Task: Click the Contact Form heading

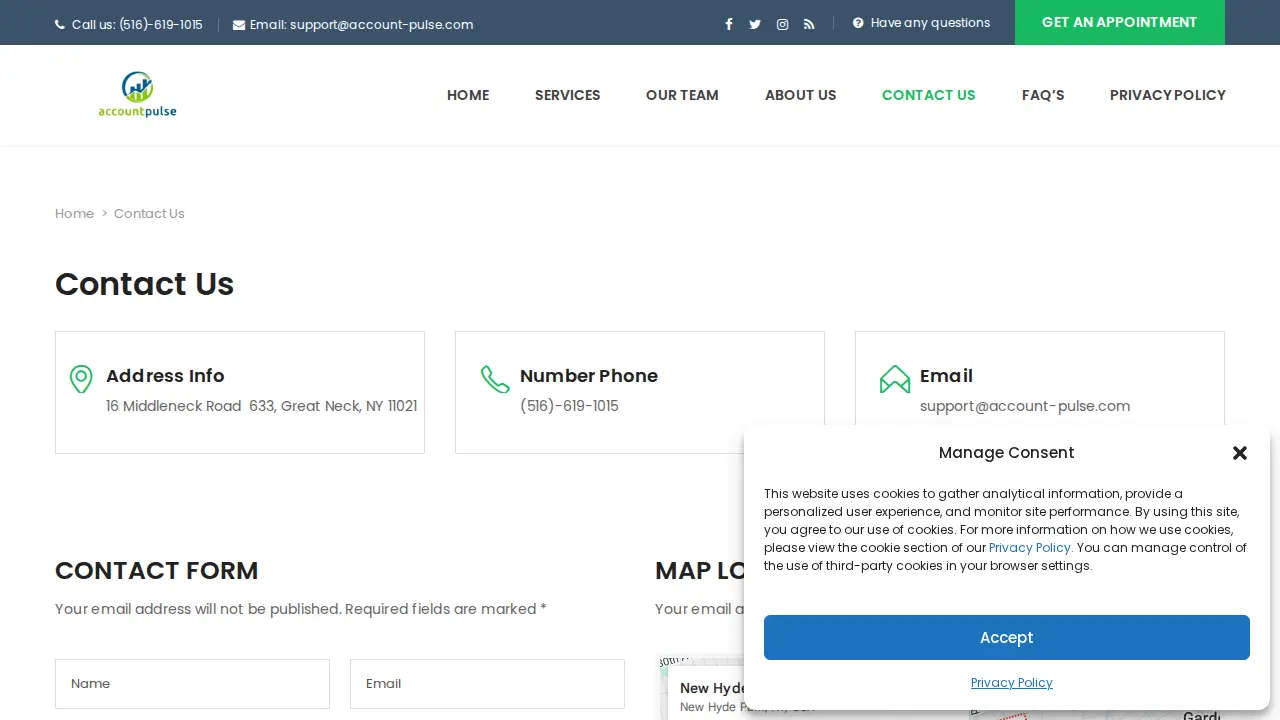Action: pos(157,570)
